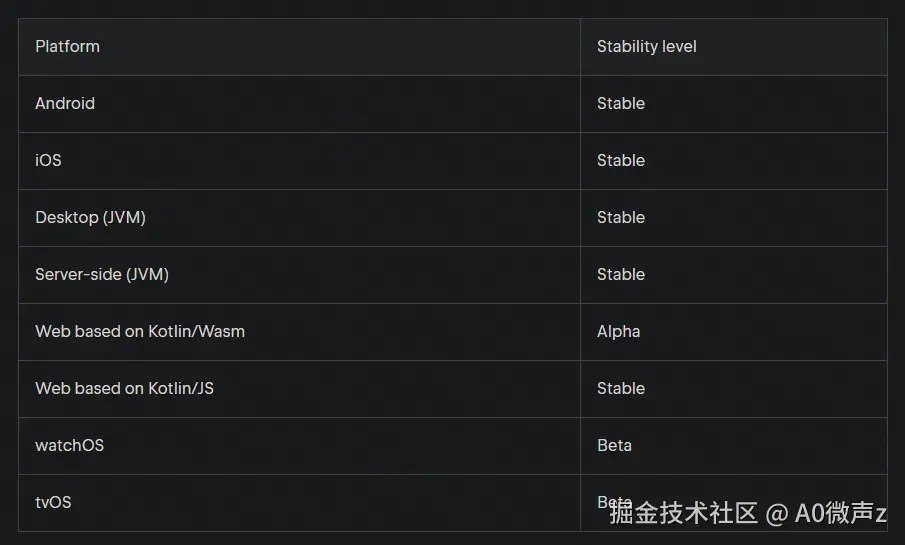The height and width of the screenshot is (545, 905).
Task: Click the tvOS platform cell
Action: [53, 502]
